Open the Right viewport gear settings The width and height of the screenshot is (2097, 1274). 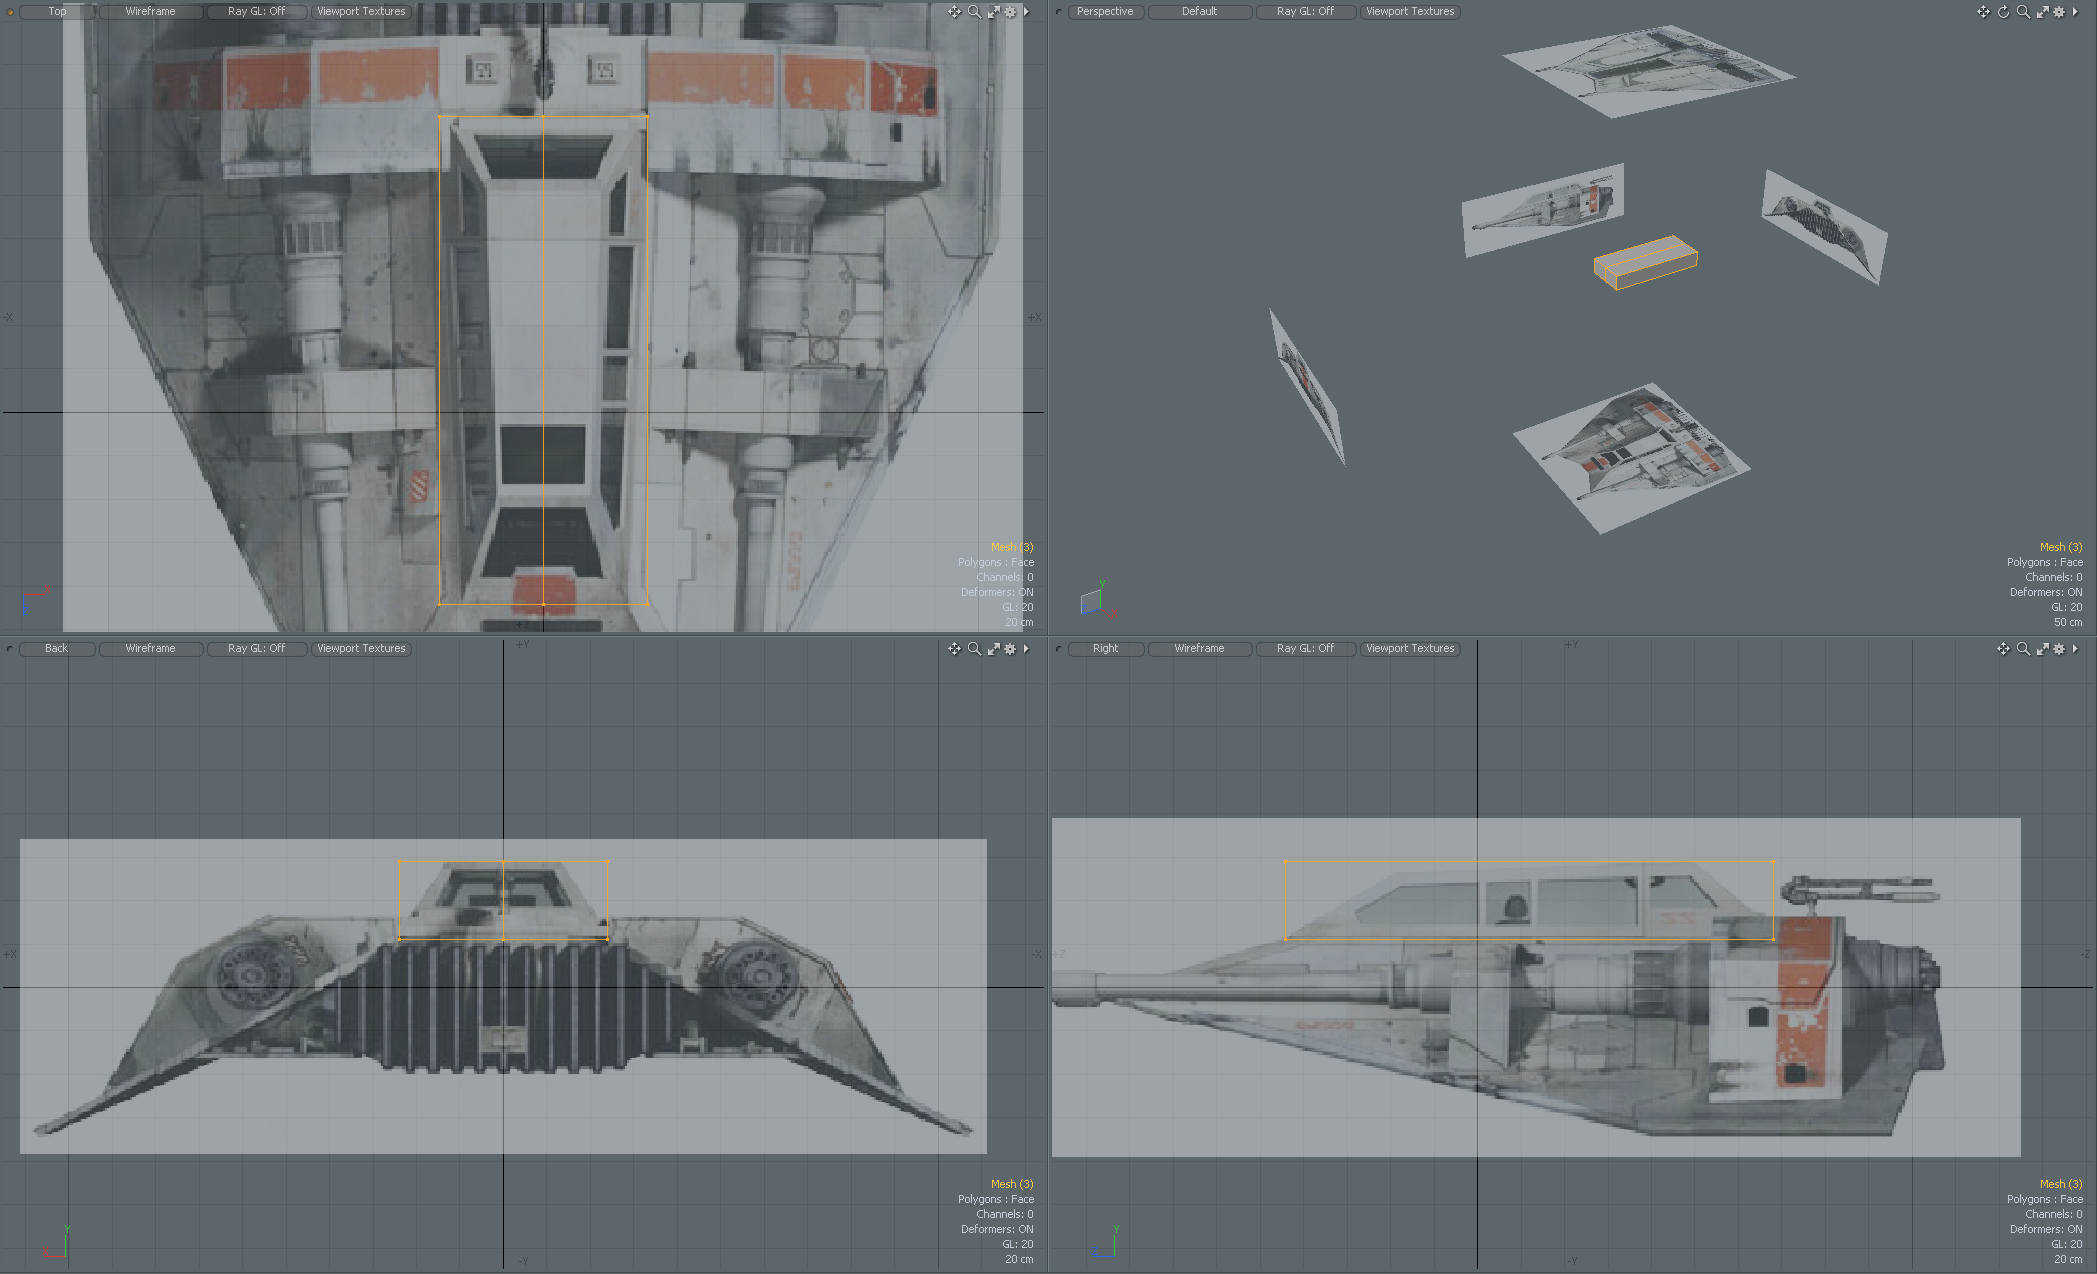(x=2059, y=649)
